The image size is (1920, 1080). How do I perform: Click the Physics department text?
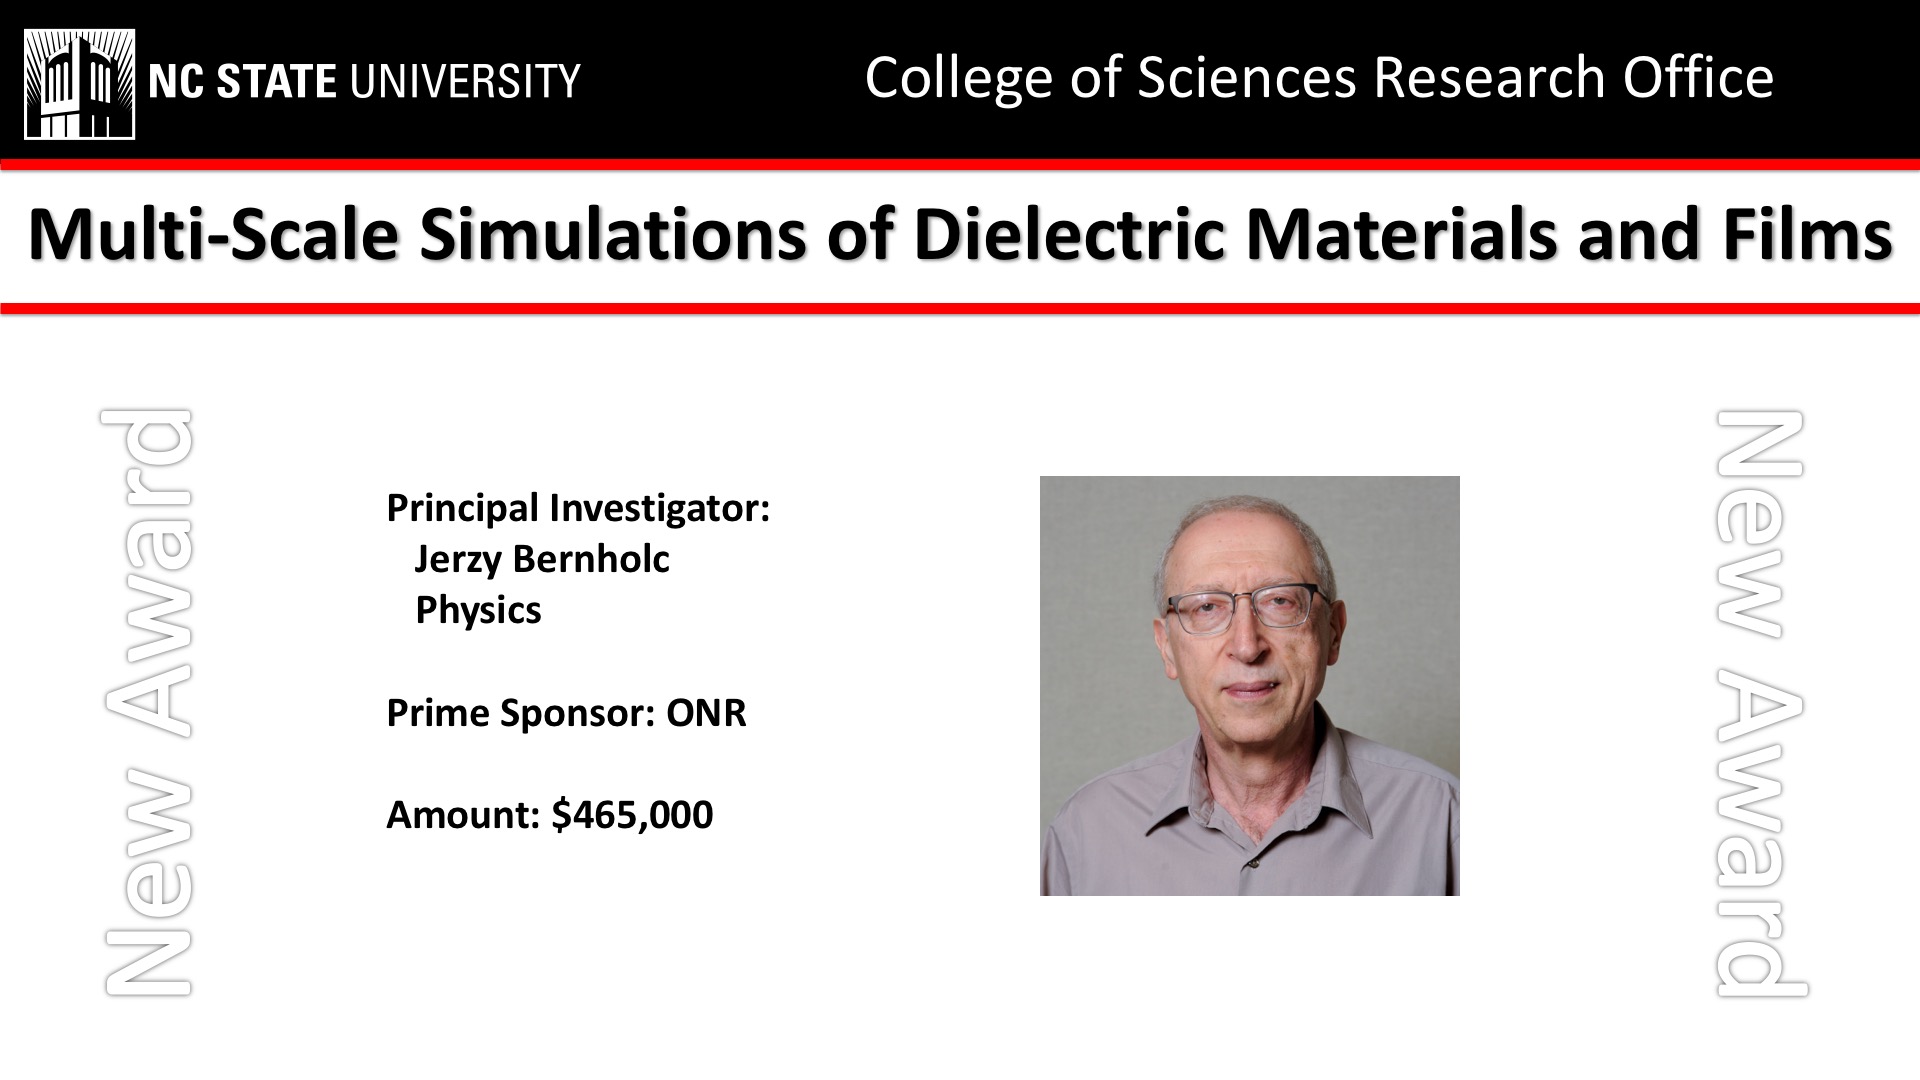pos(478,610)
